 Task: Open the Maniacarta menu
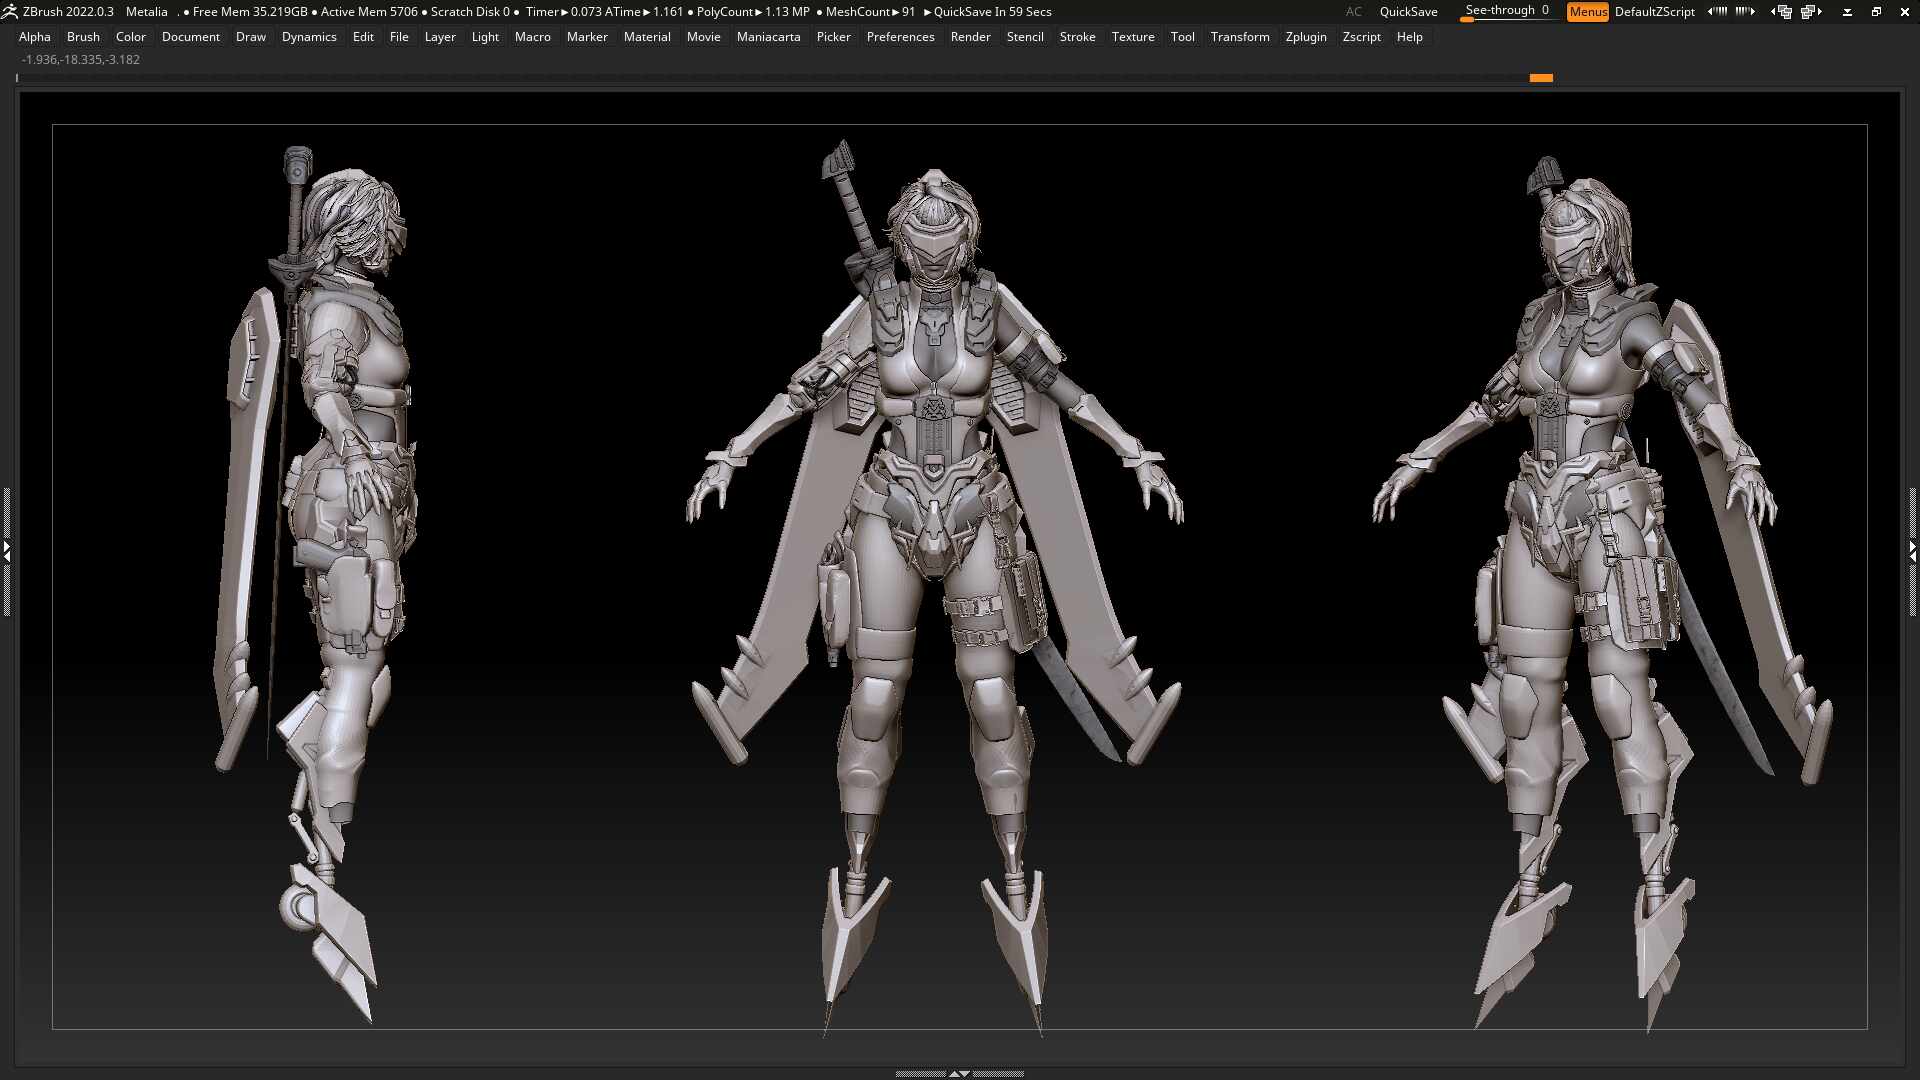point(768,37)
